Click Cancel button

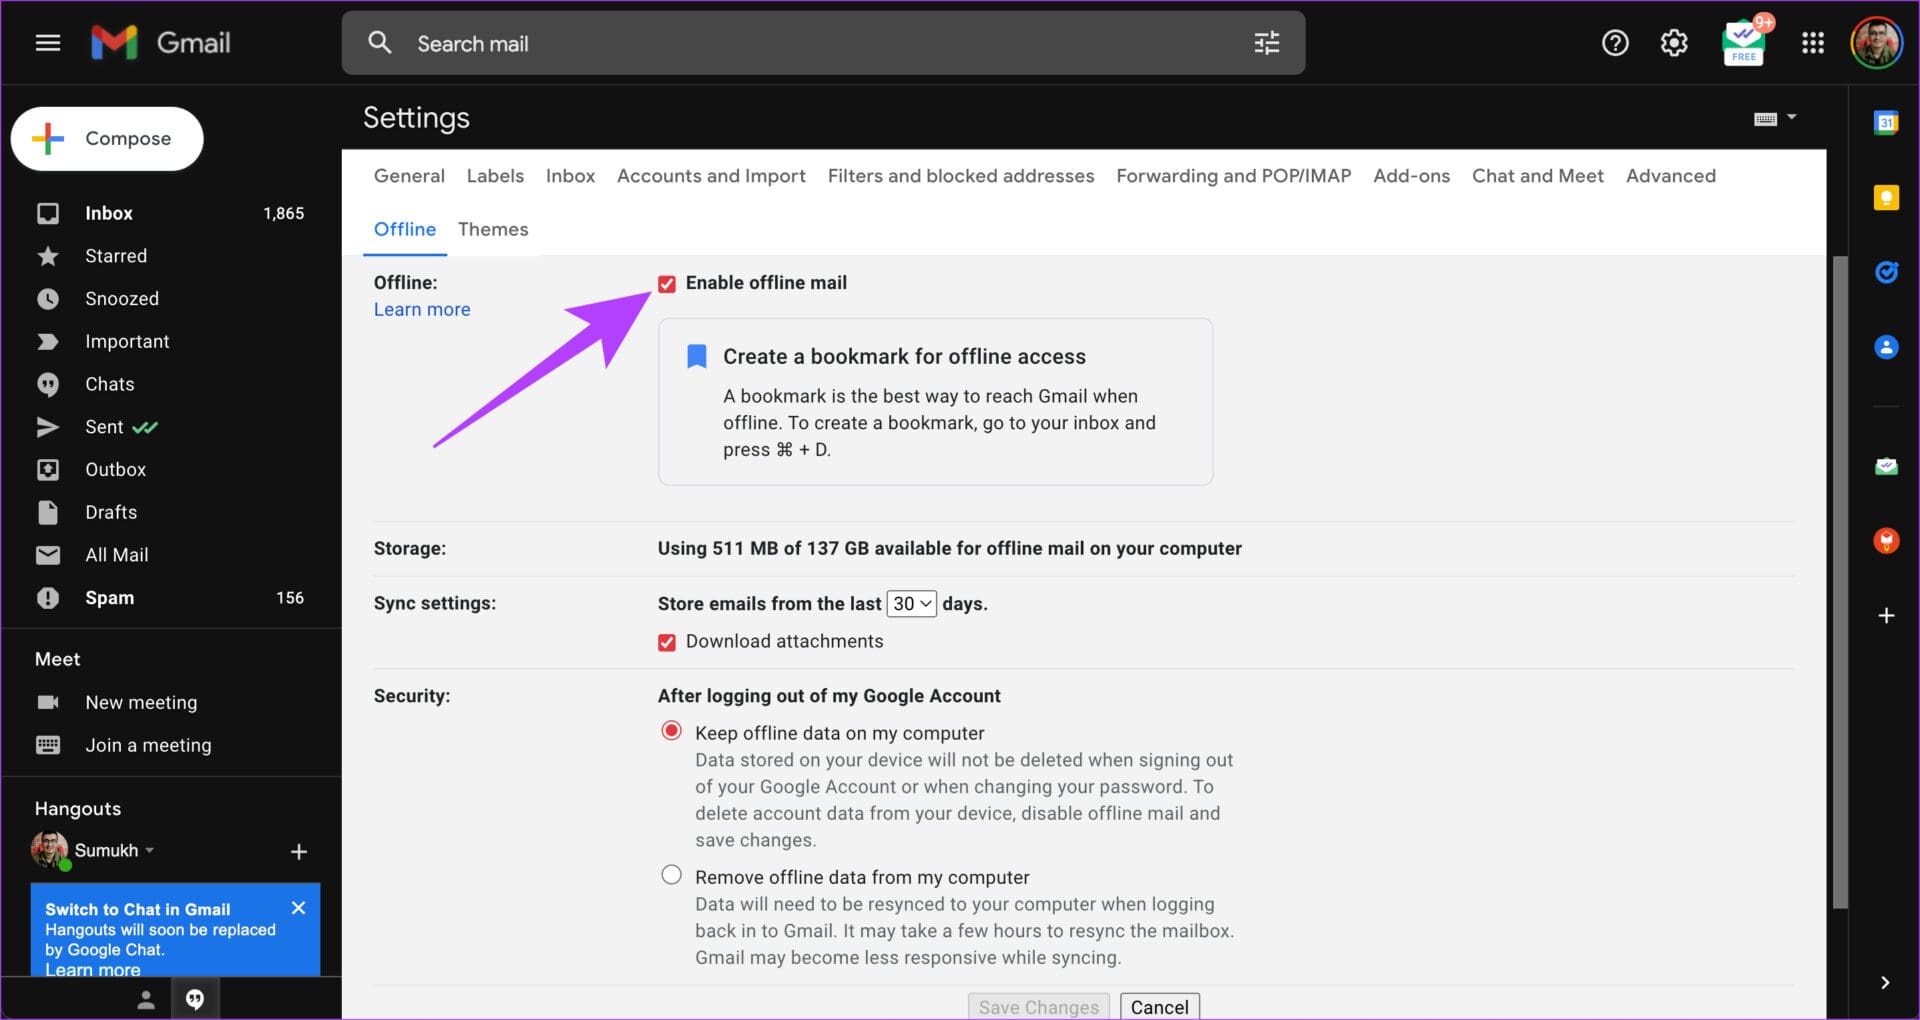1159,1006
